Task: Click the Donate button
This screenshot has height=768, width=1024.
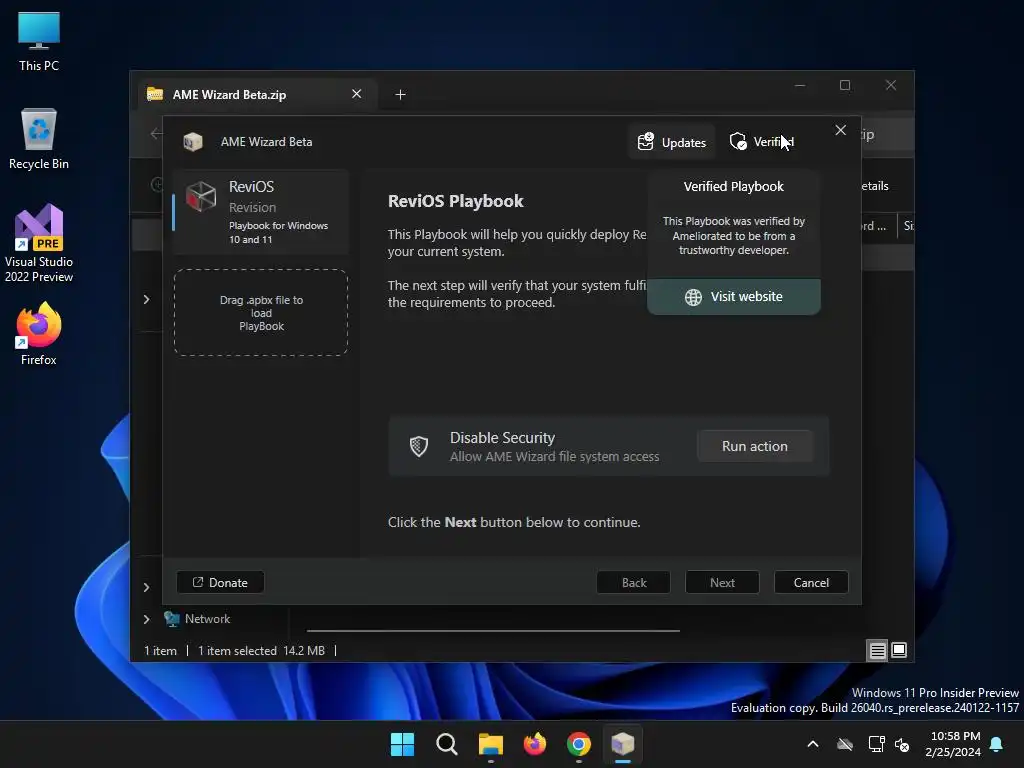Action: pyautogui.click(x=220, y=582)
